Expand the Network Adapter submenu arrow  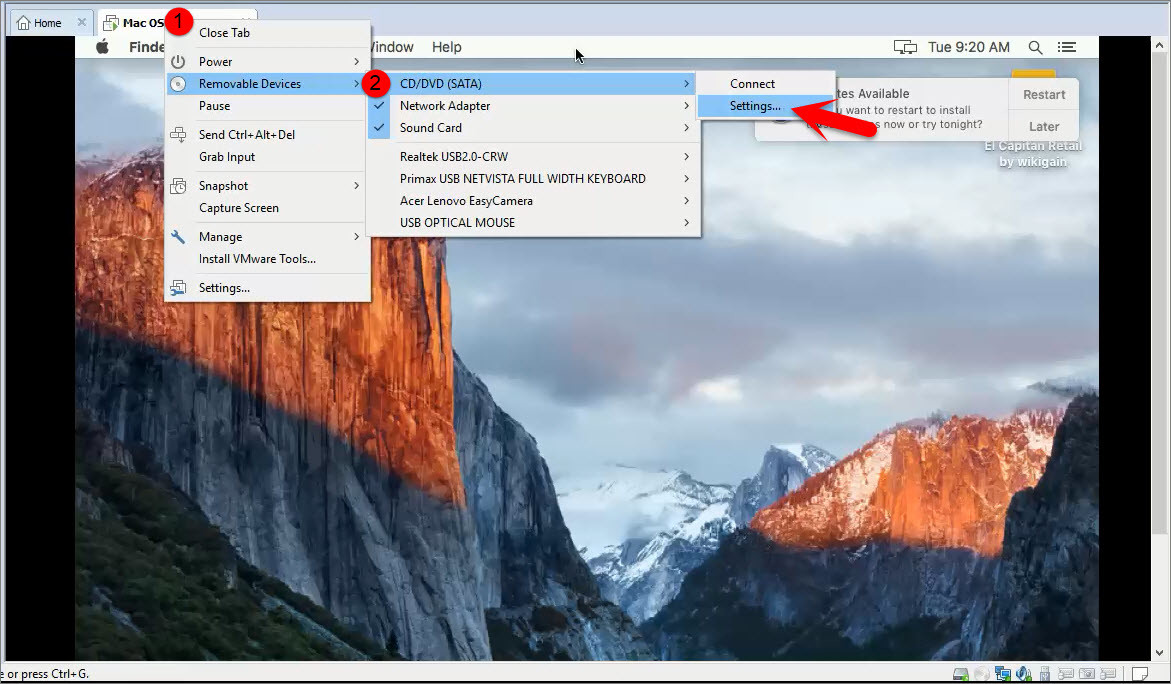pos(686,106)
